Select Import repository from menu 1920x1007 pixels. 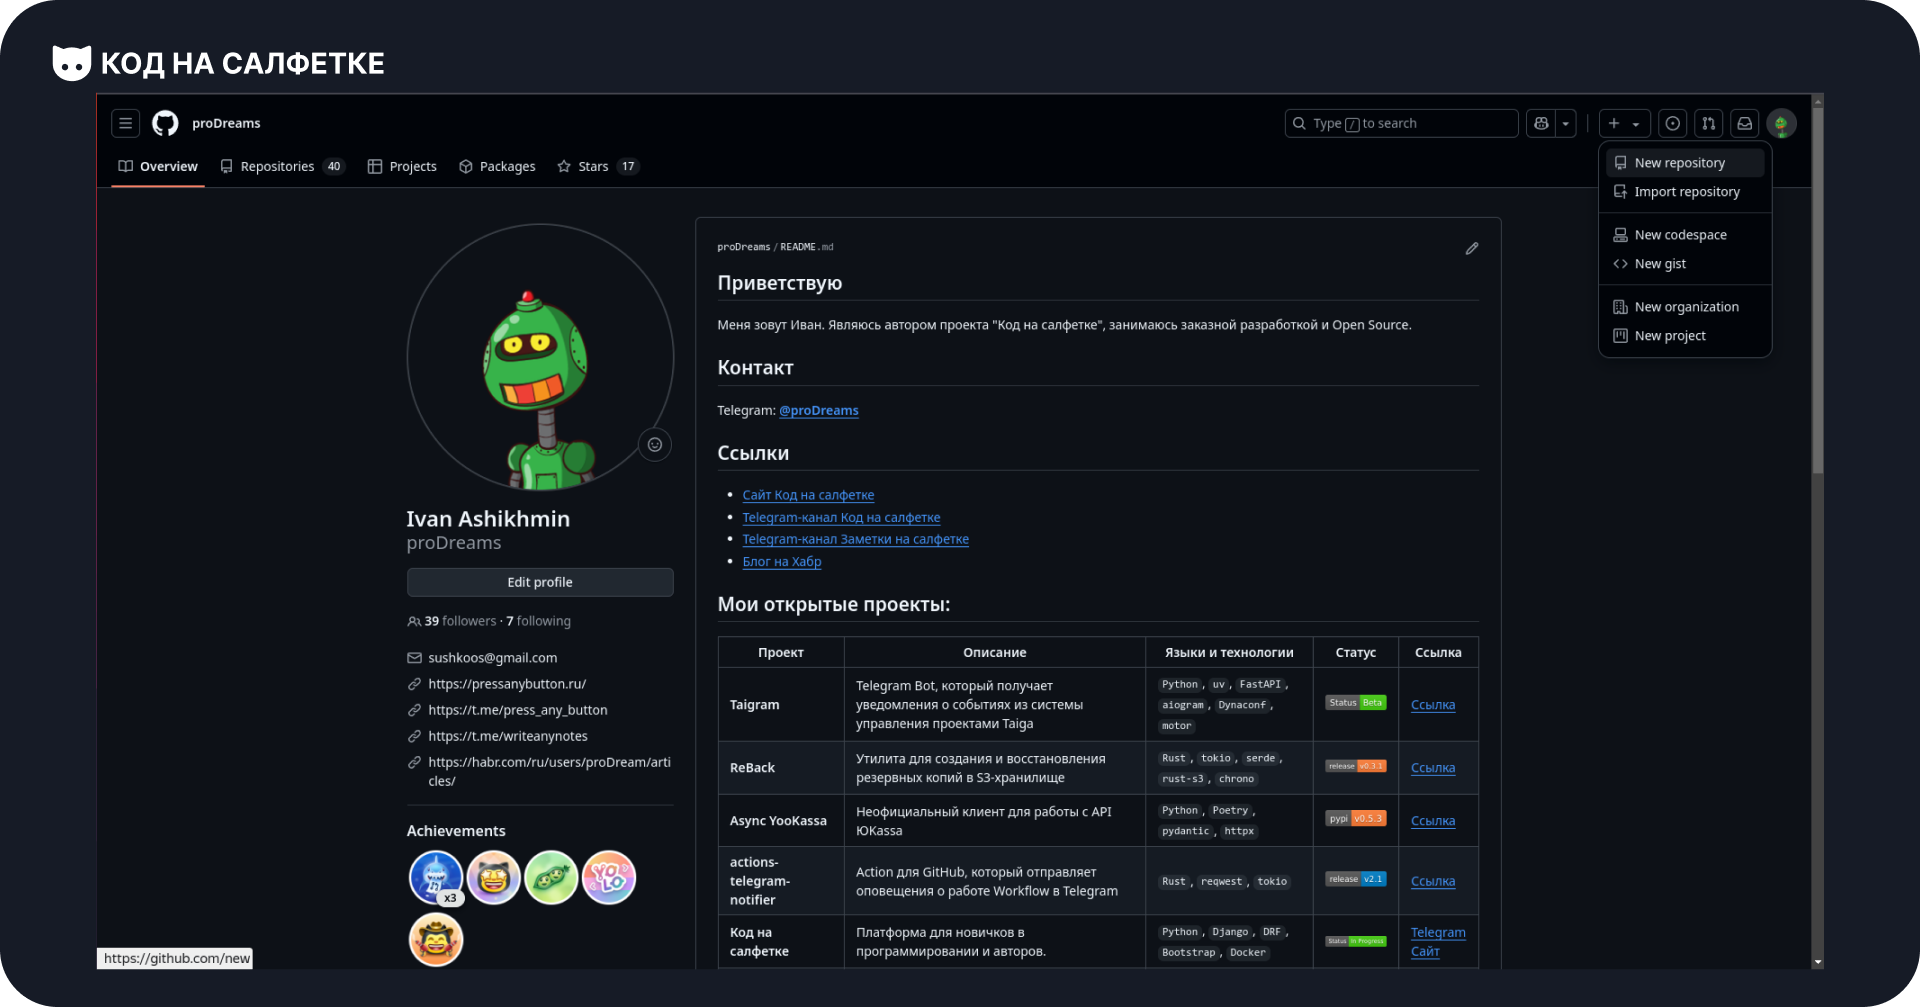click(x=1685, y=192)
